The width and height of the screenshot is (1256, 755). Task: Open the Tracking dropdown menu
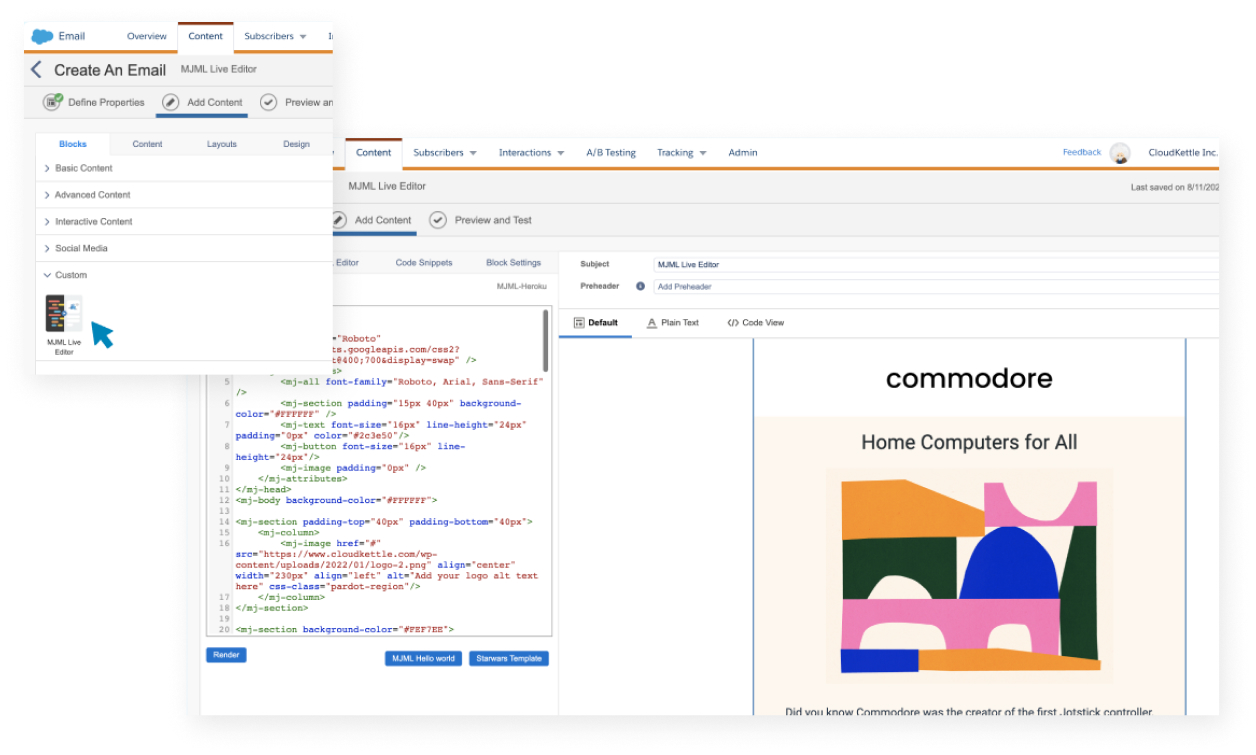click(x=682, y=153)
